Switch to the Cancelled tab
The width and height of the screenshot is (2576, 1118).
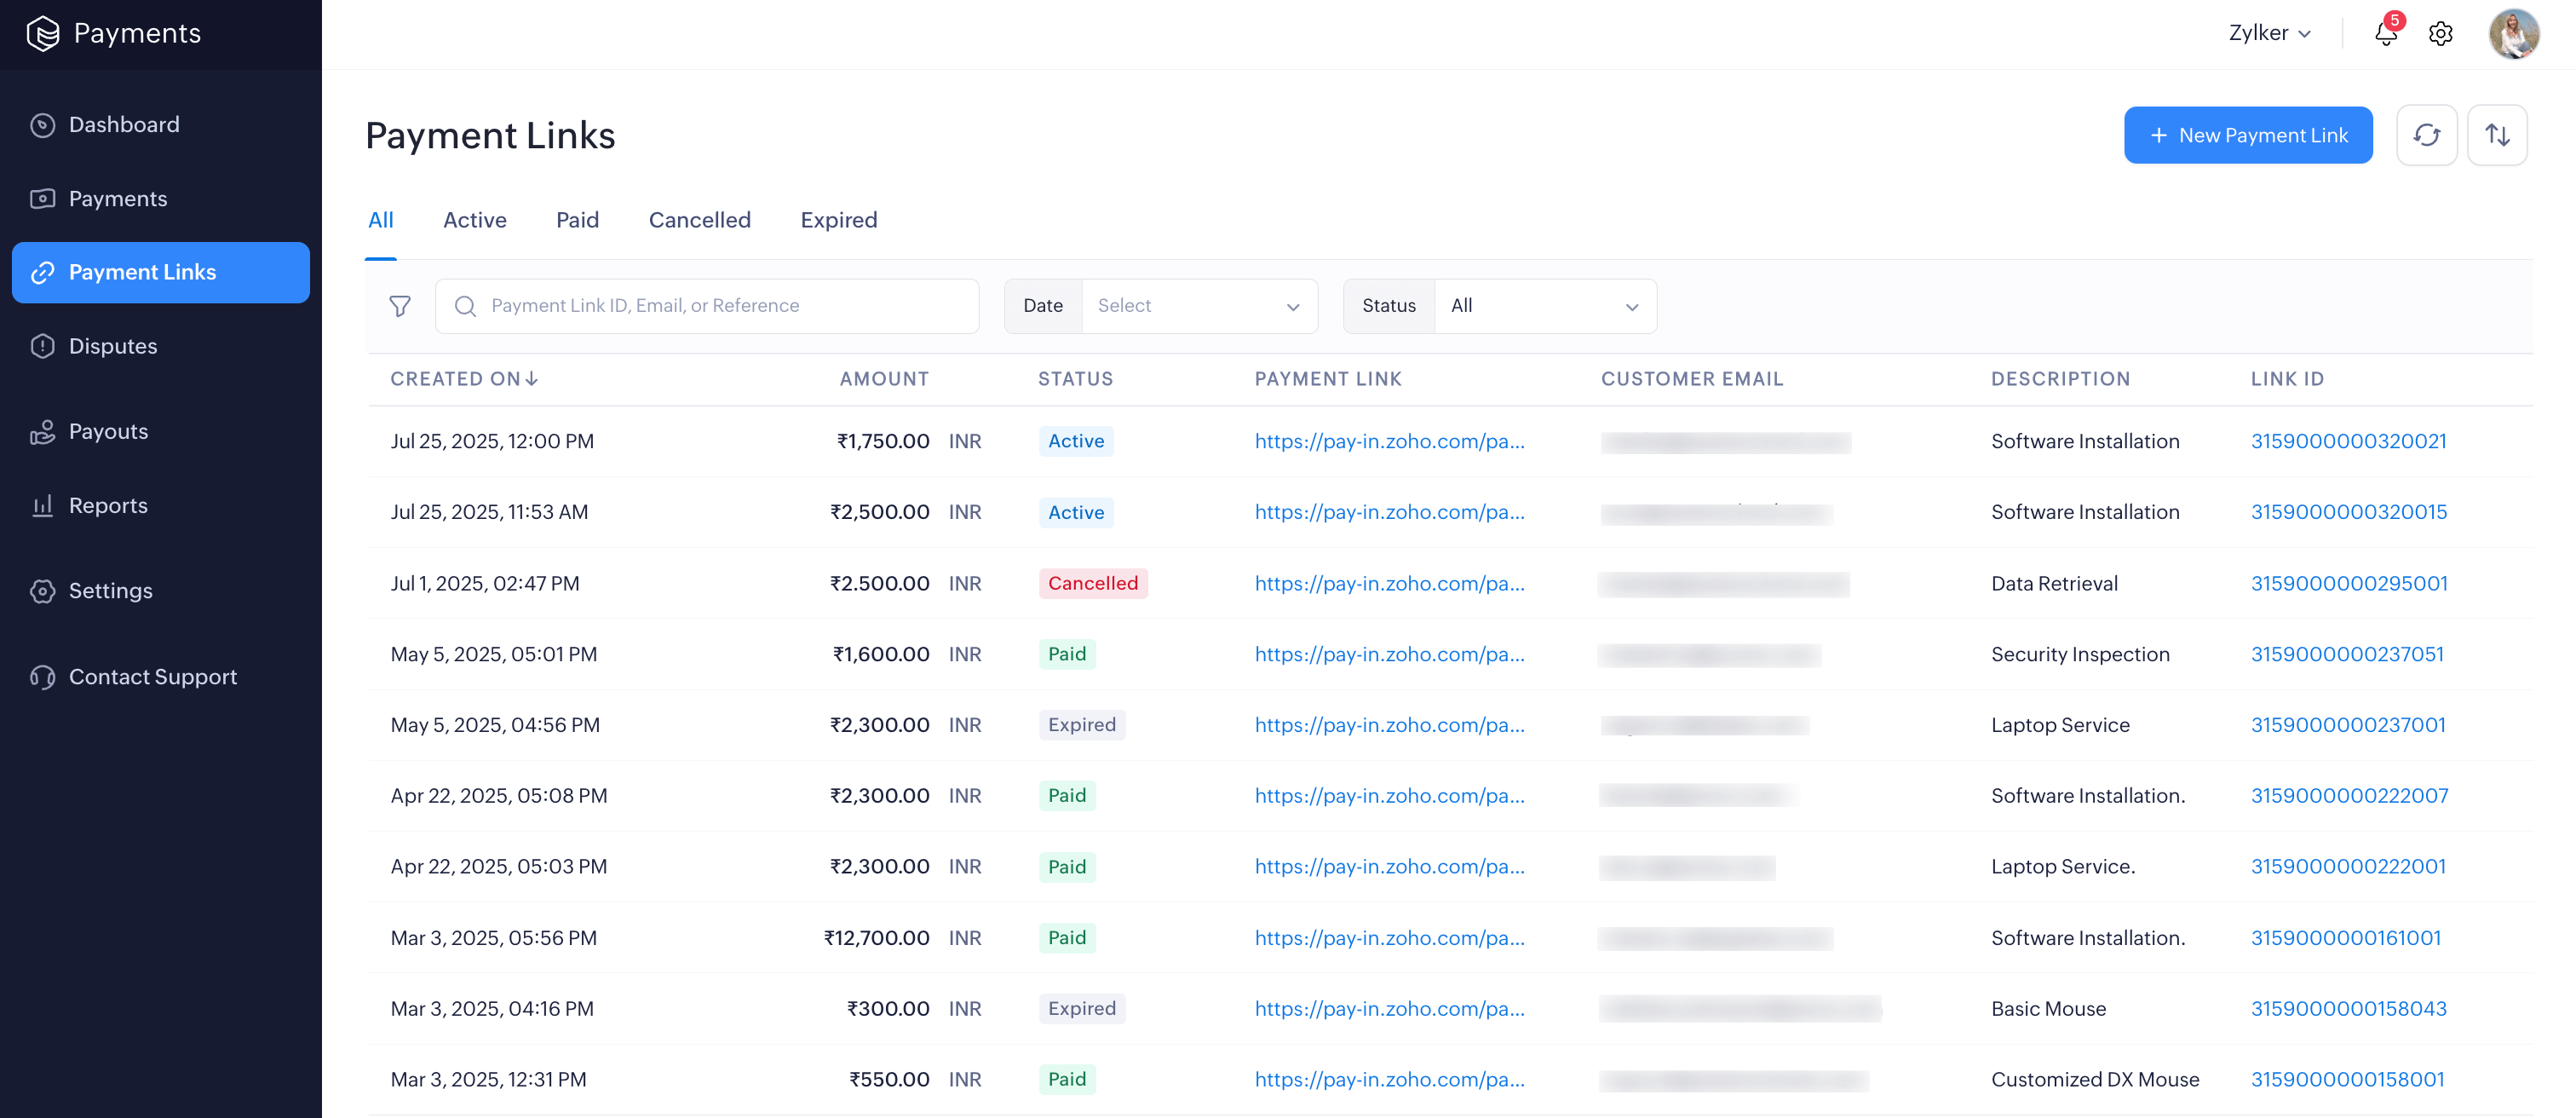pos(699,220)
